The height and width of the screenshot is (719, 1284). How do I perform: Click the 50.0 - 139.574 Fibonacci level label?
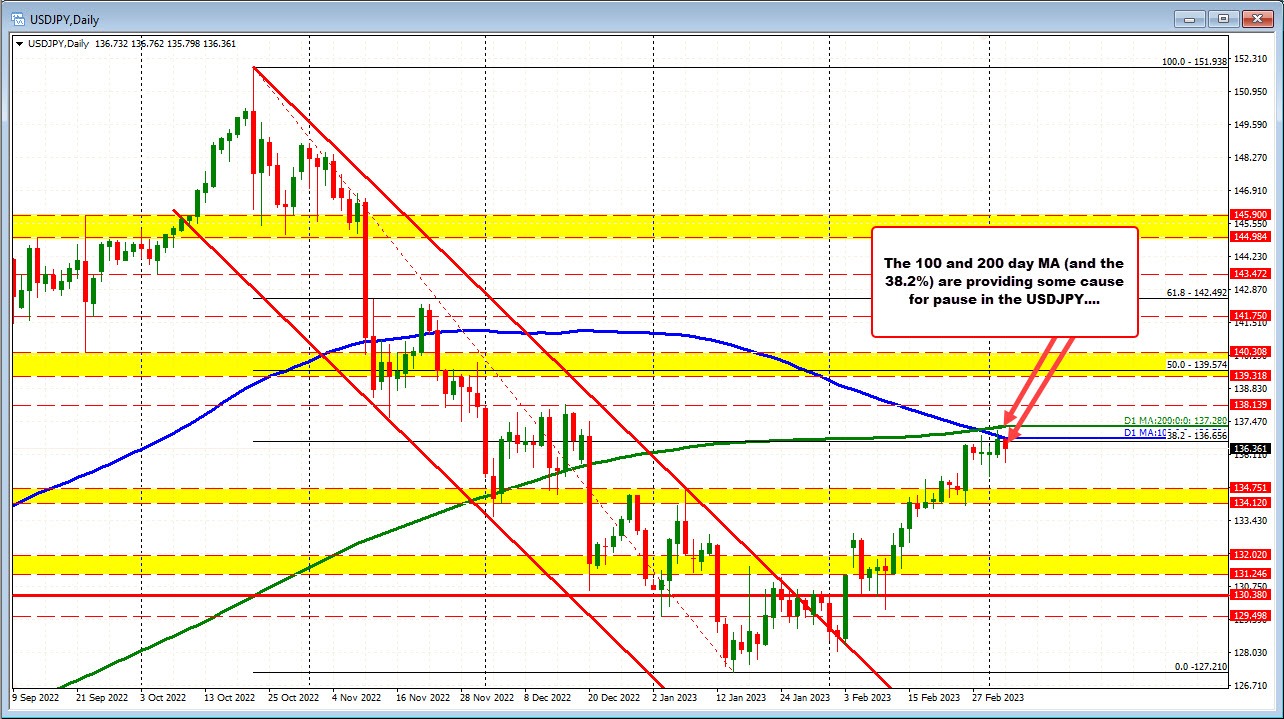[1196, 365]
